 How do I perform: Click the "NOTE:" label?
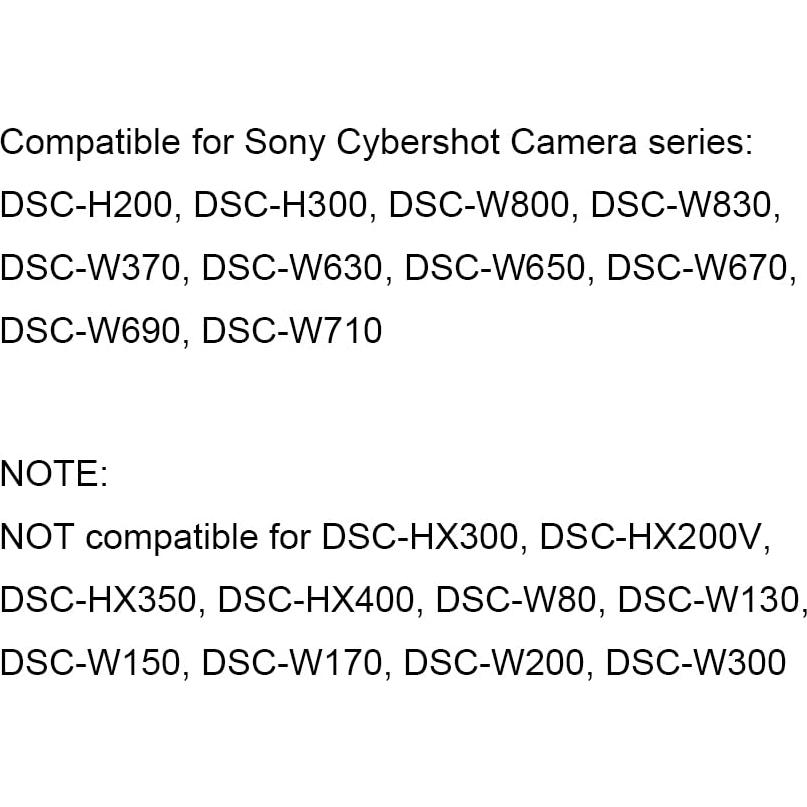click(54, 474)
